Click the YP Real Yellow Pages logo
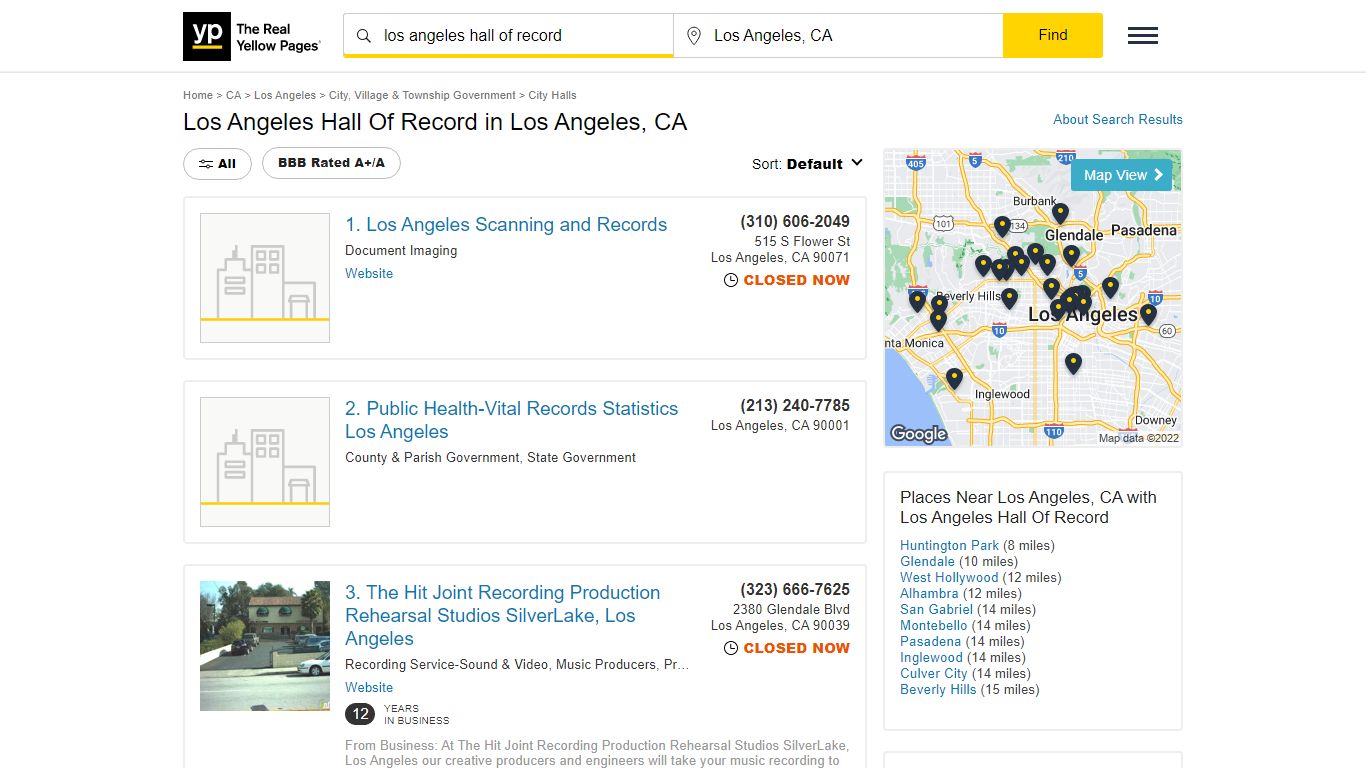 coord(252,36)
